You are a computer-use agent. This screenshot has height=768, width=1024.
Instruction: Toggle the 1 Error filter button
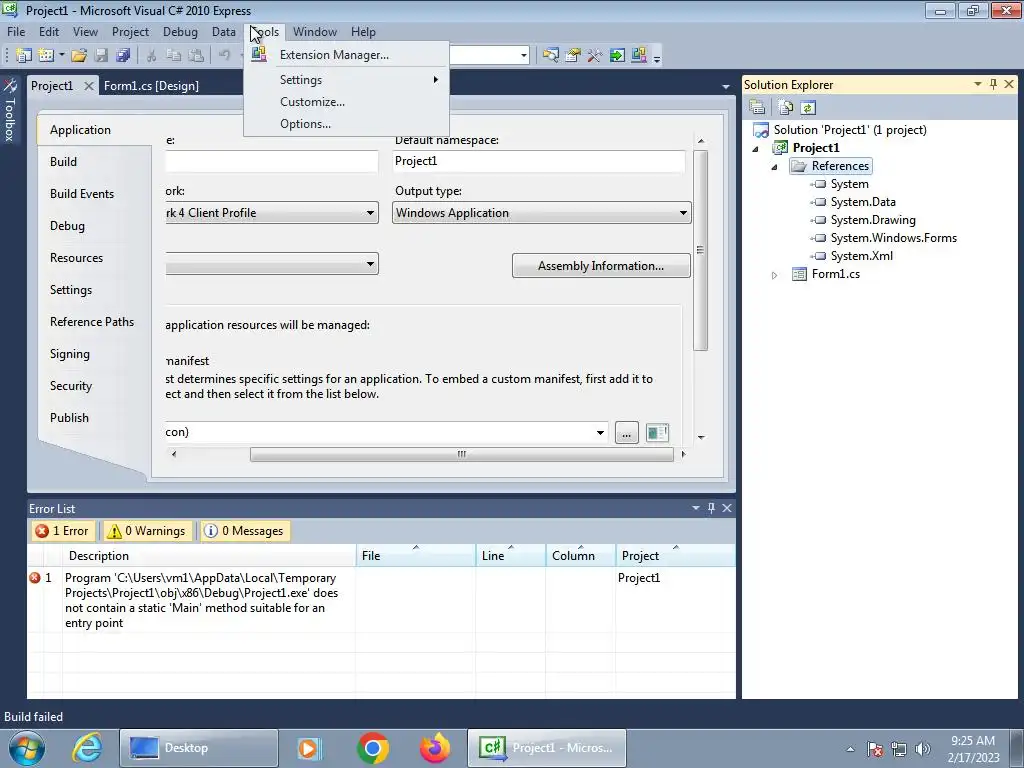63,531
